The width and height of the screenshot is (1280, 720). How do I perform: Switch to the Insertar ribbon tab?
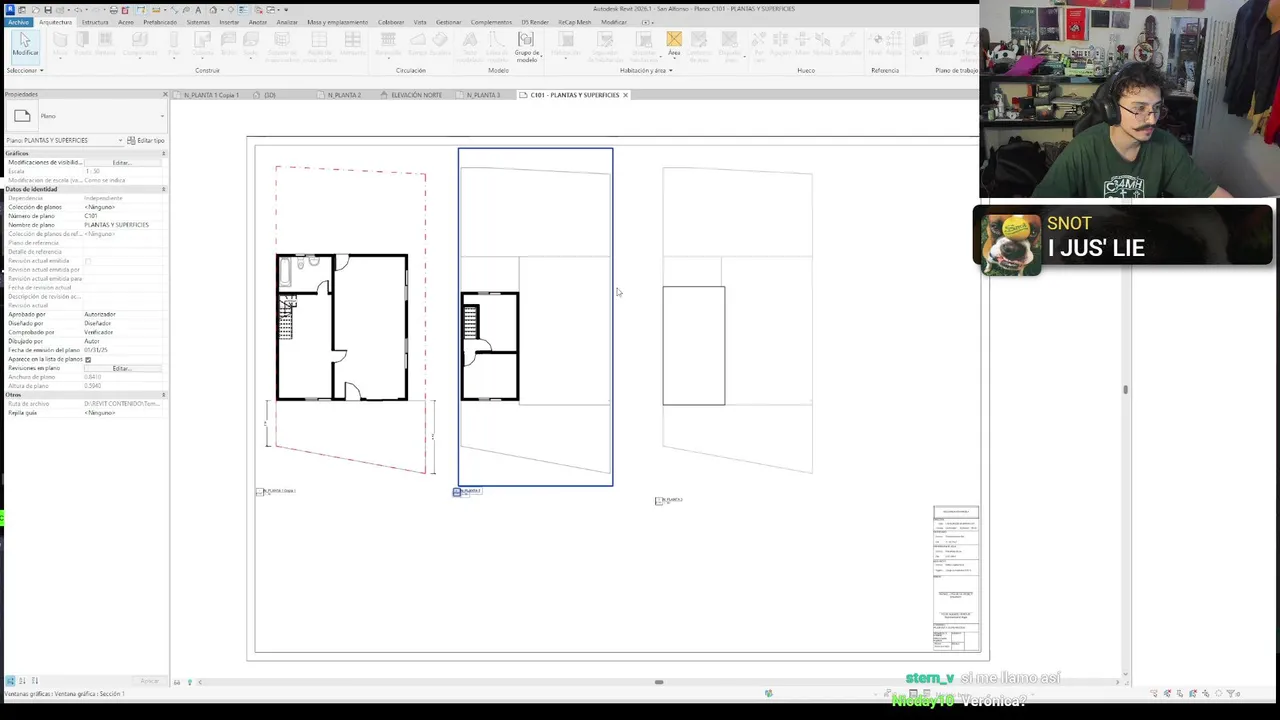coord(229,22)
